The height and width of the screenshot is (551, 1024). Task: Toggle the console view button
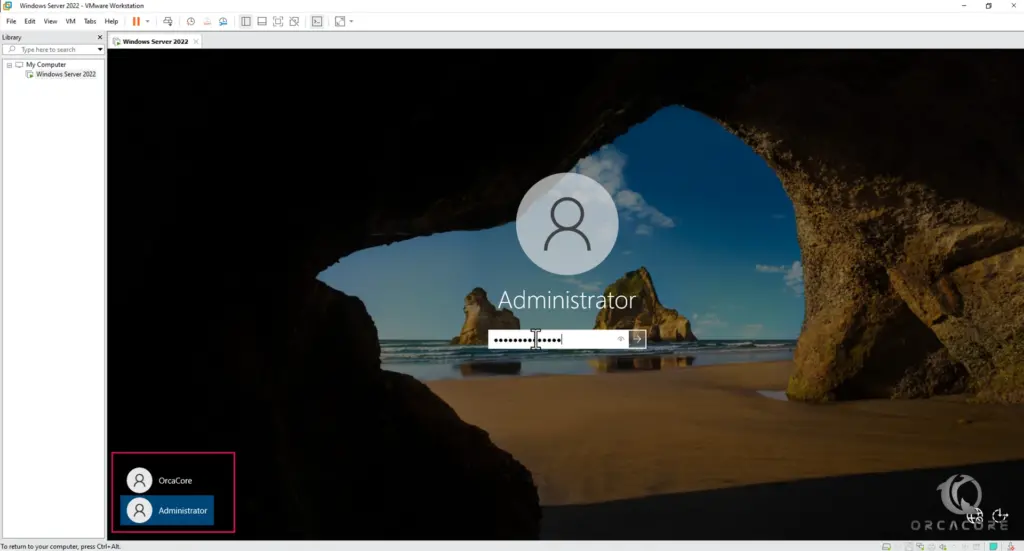coord(317,22)
